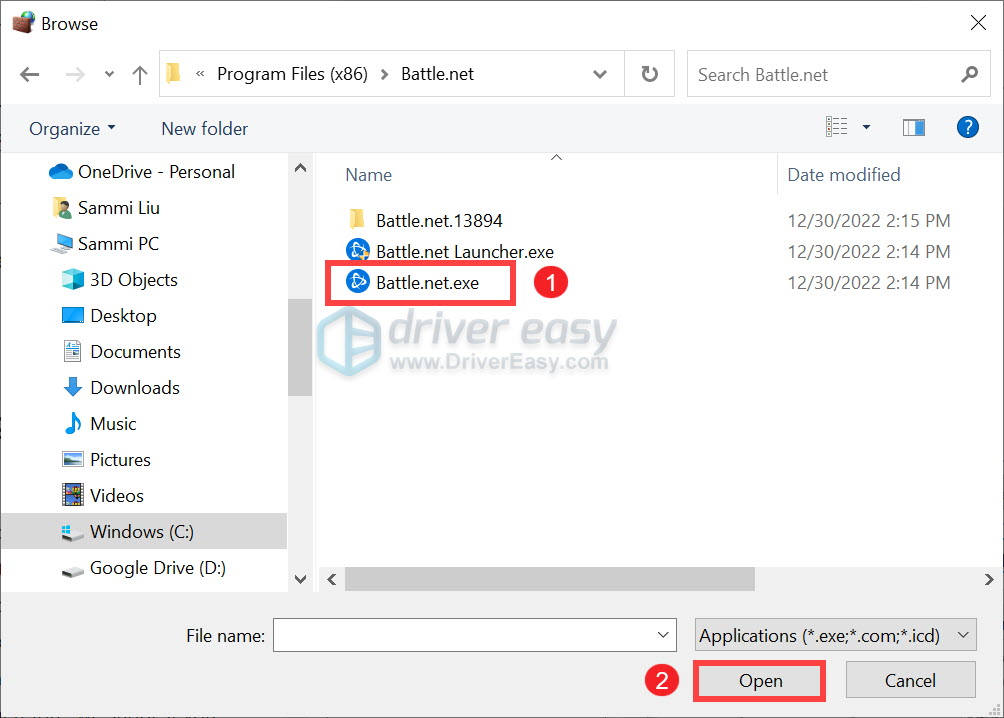Go up one folder level
This screenshot has height=718, width=1004.
click(x=140, y=74)
